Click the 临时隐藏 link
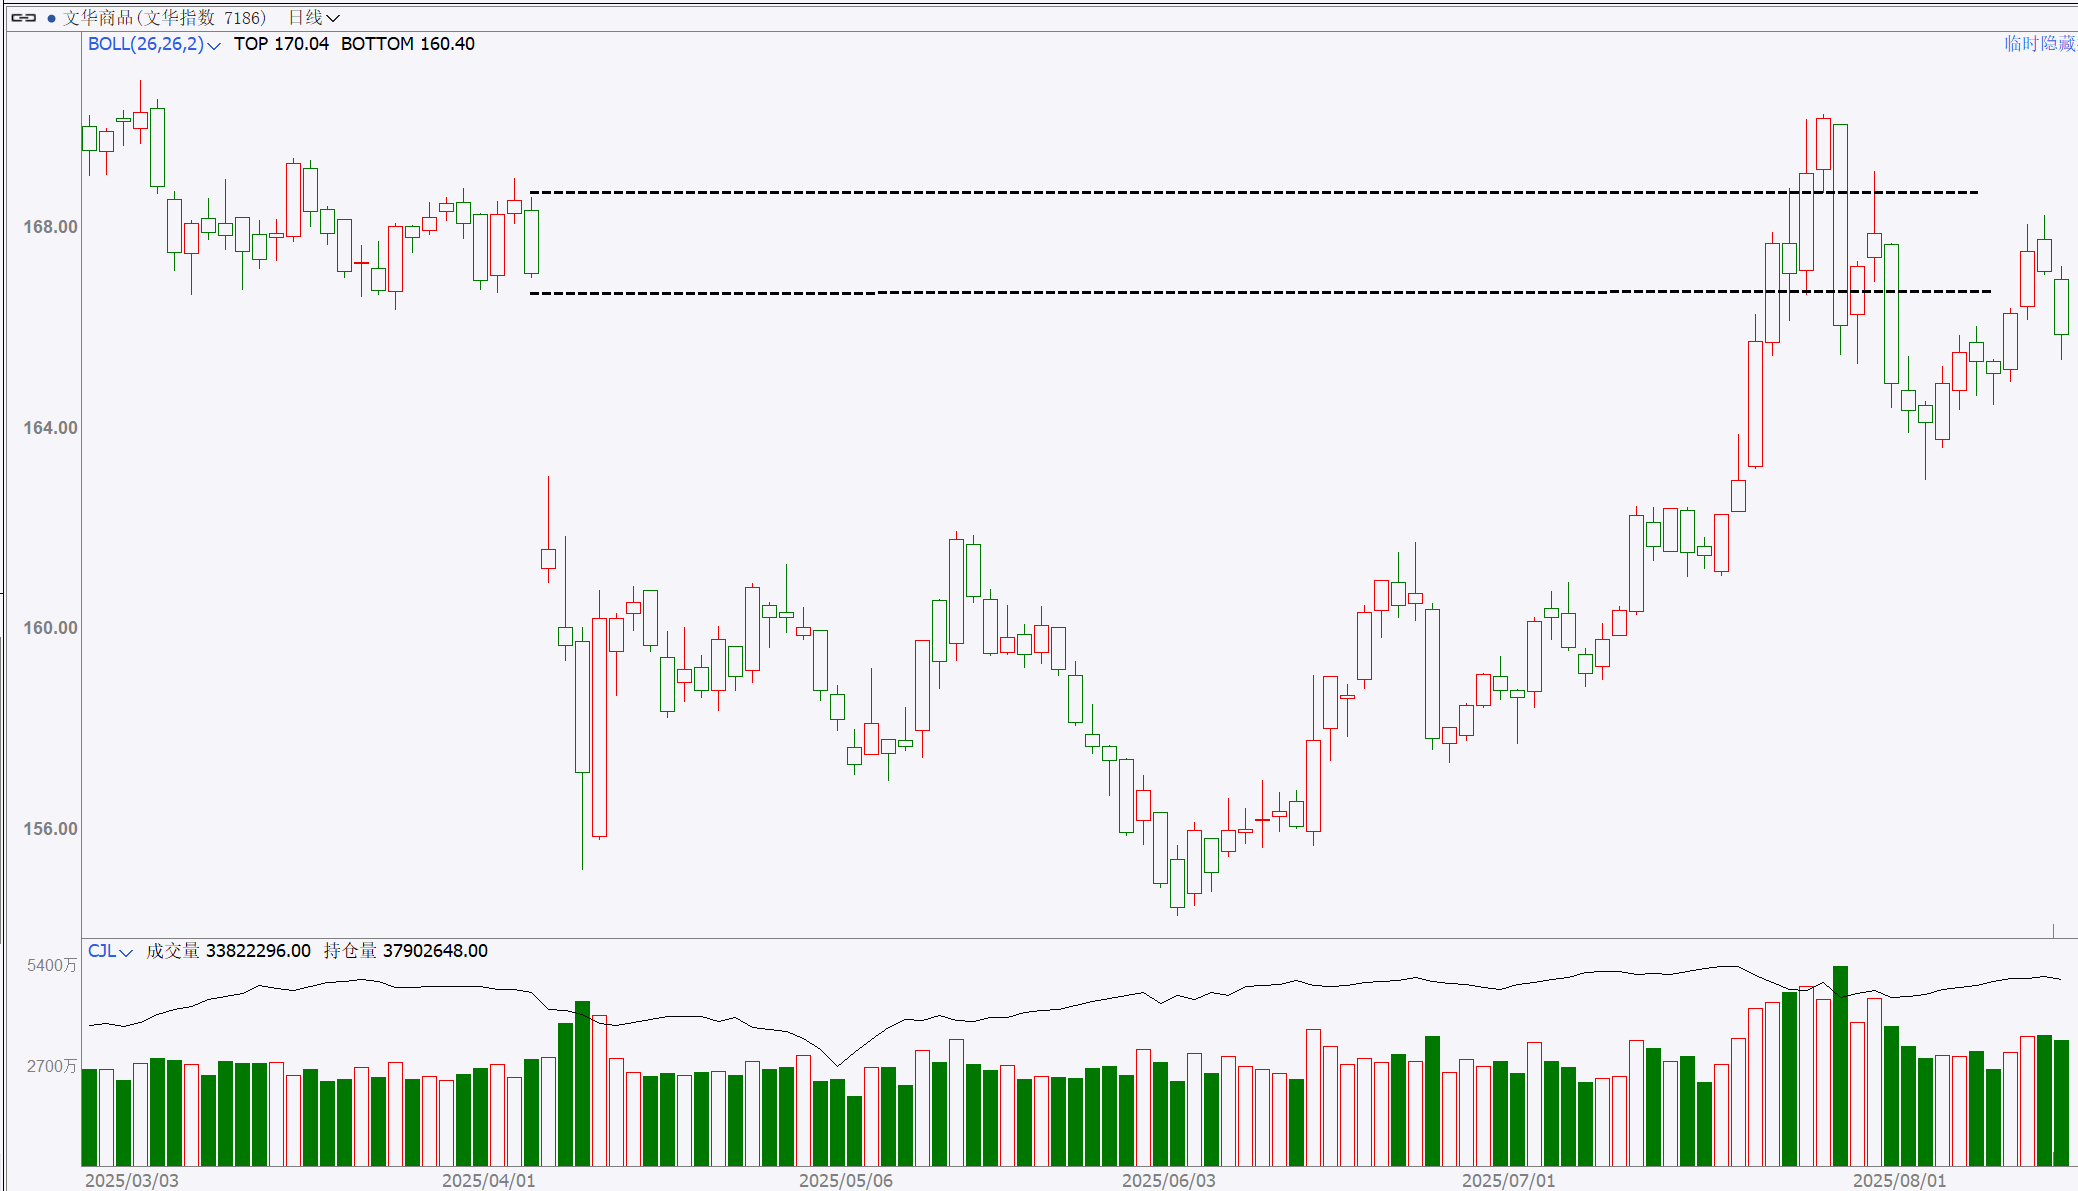The height and width of the screenshot is (1191, 2078). pos(2040,44)
